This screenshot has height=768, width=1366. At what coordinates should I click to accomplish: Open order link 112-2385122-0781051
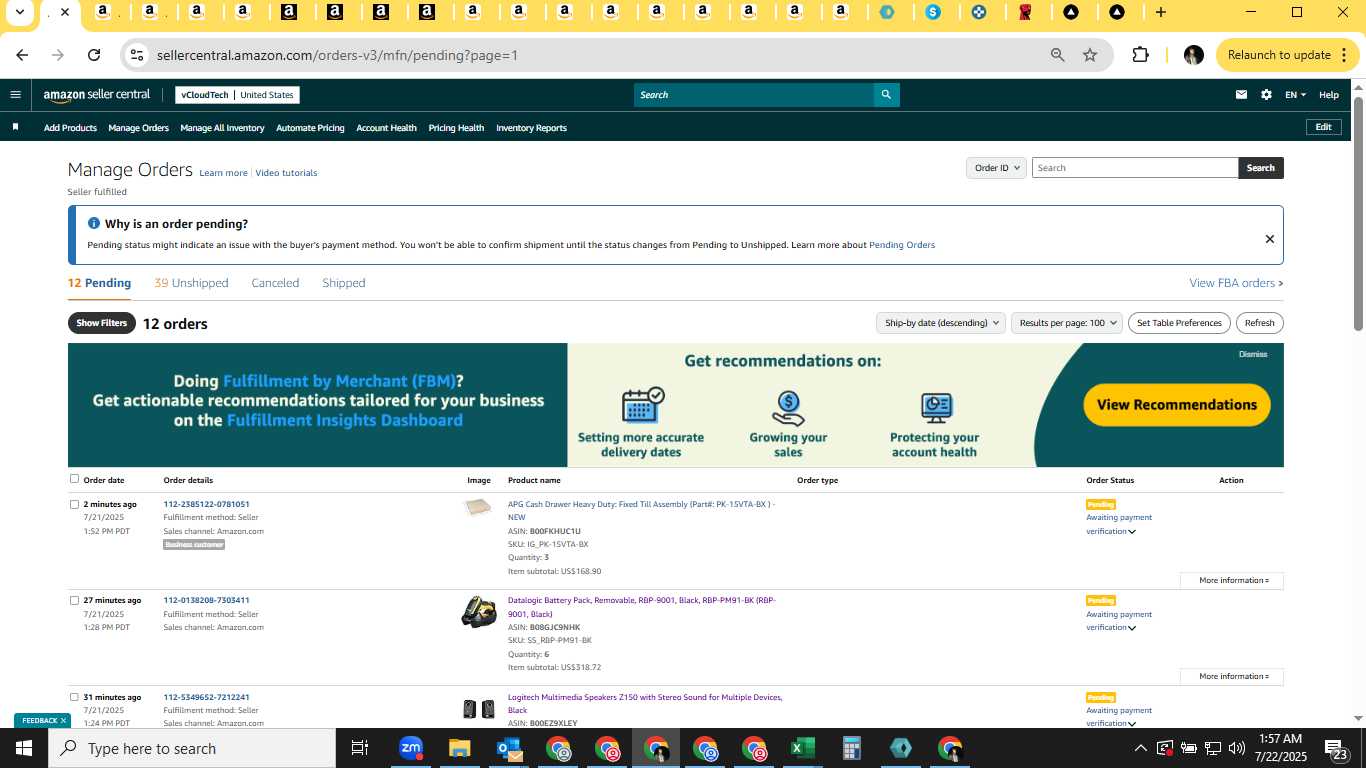206,504
